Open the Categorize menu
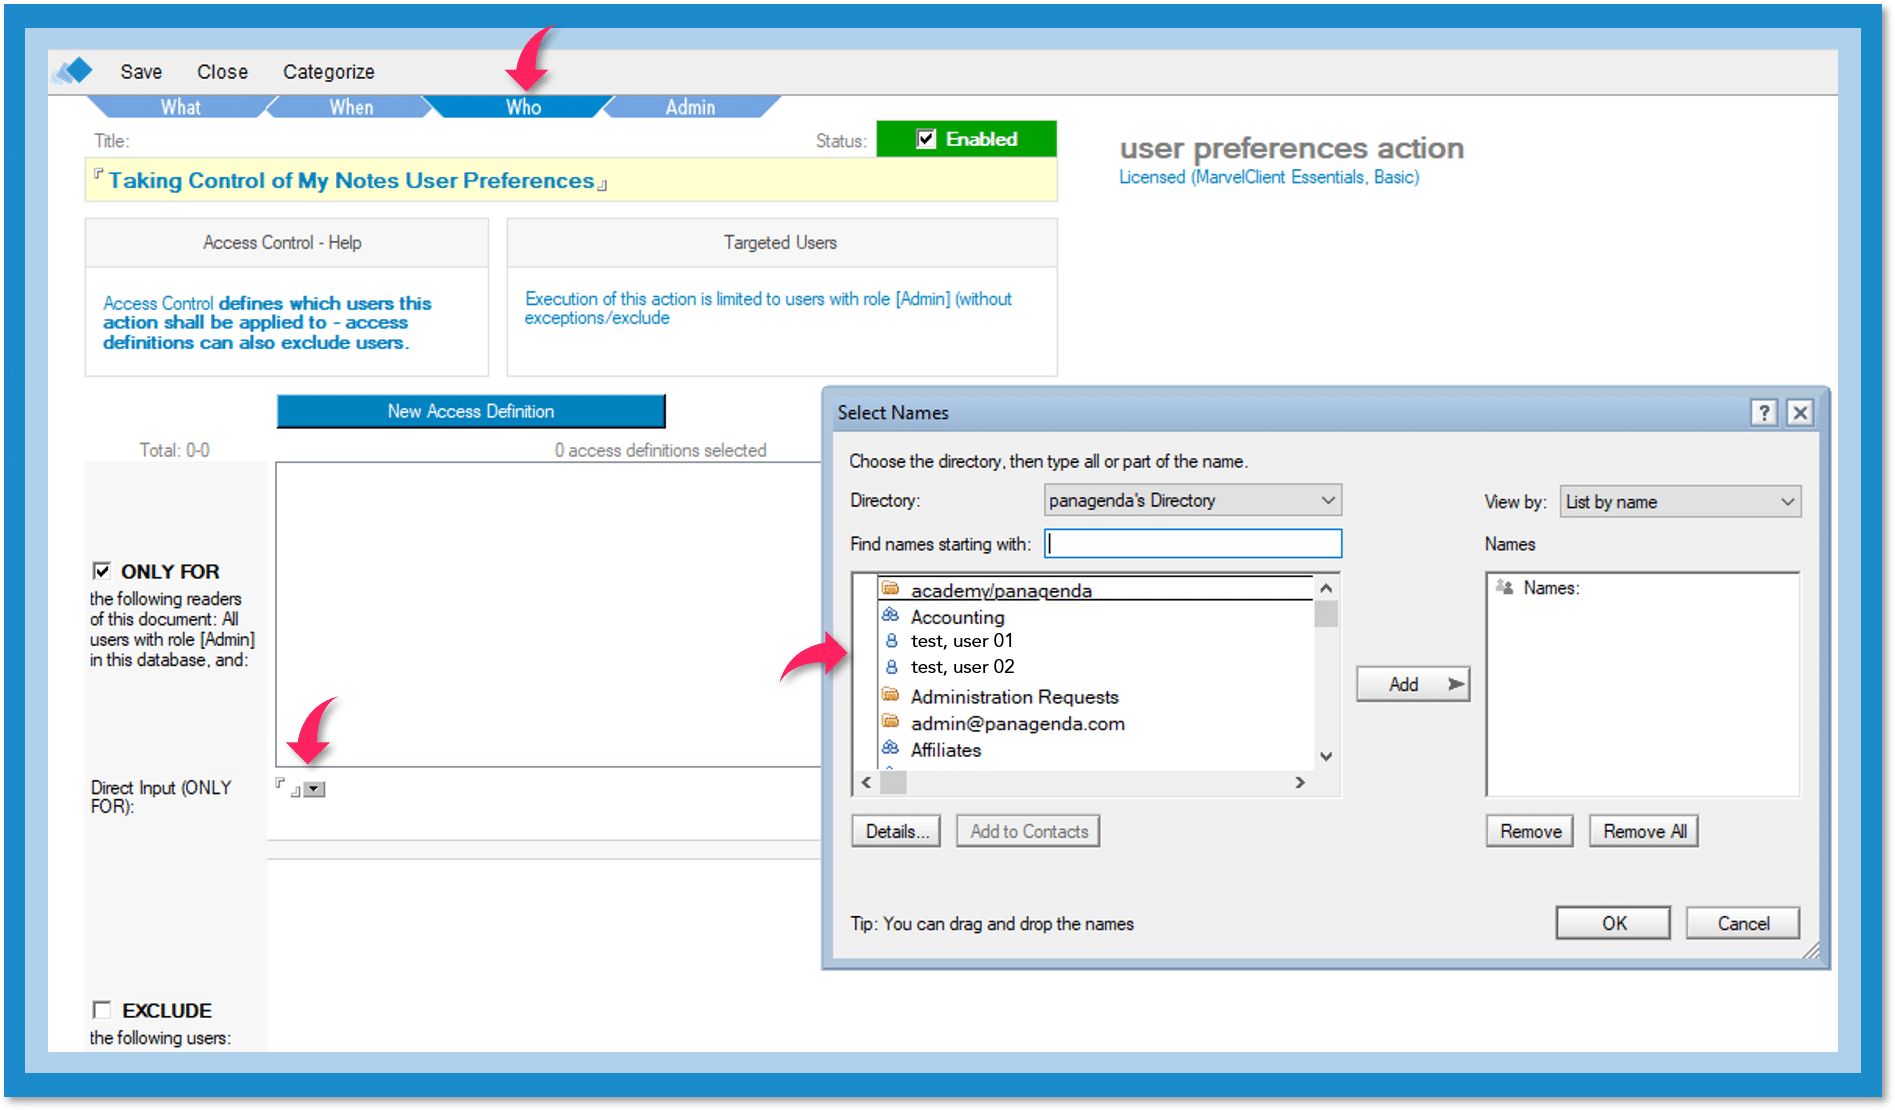Screen dimensions: 1895x1110 (x=328, y=72)
